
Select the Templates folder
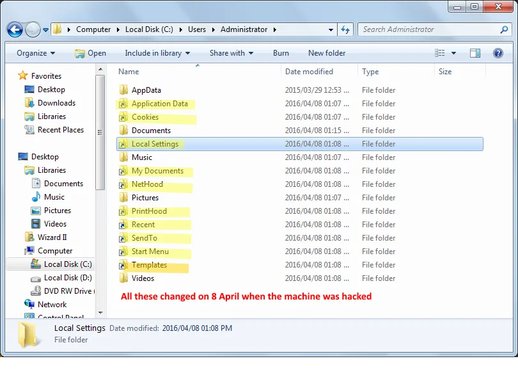tap(143, 265)
